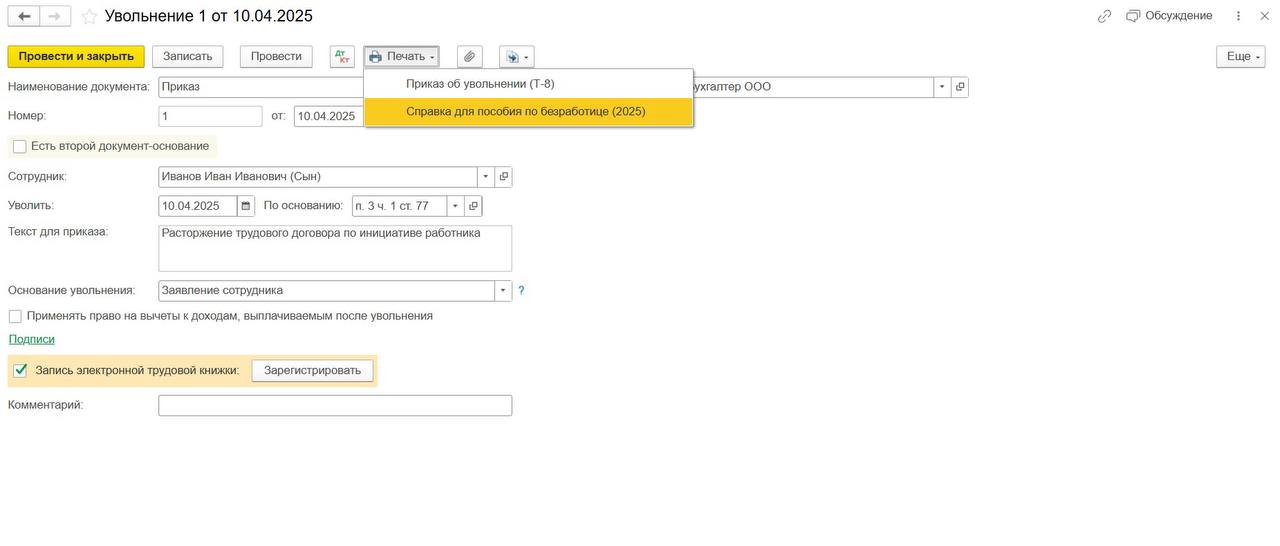Open linked item icon next to бухгалтер ООО field

(x=960, y=87)
